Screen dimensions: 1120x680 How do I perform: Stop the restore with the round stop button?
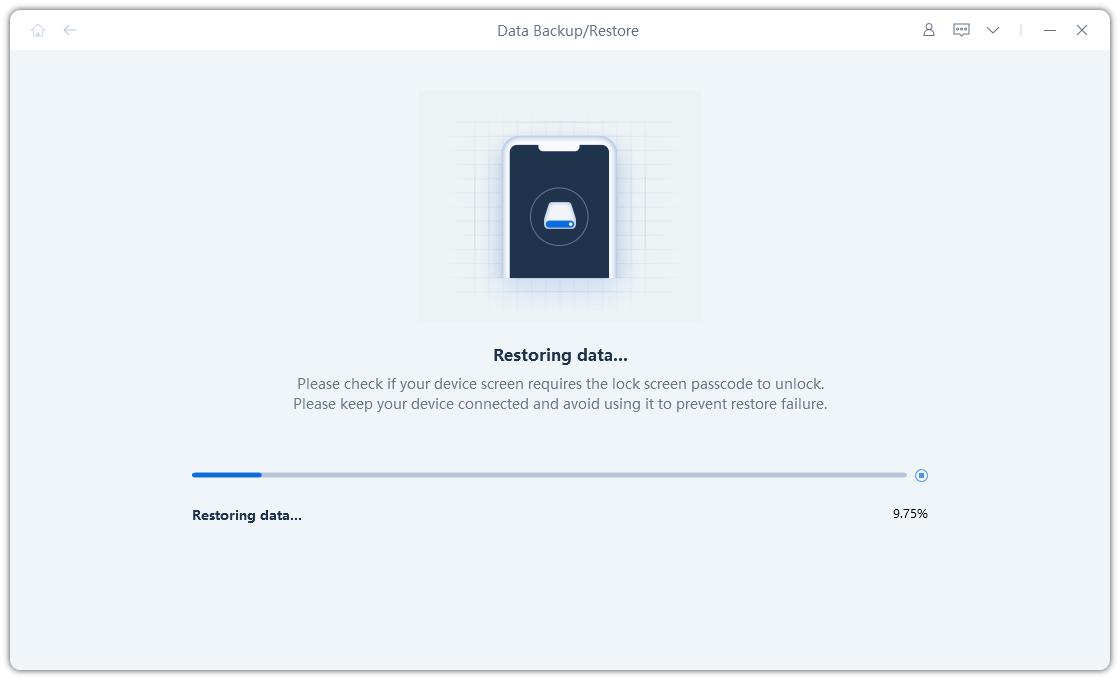click(x=921, y=475)
